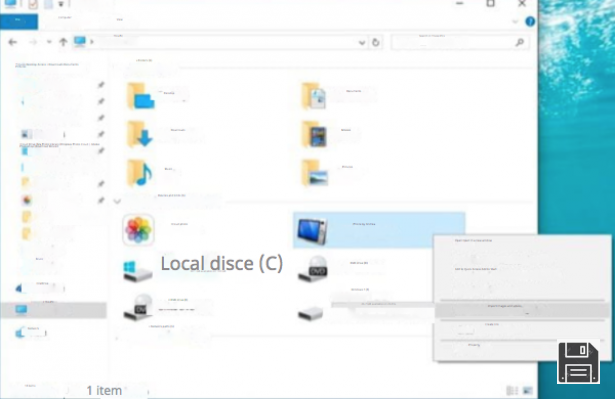Select the highlighted phone device icon
The height and width of the screenshot is (399, 615).
pos(312,231)
